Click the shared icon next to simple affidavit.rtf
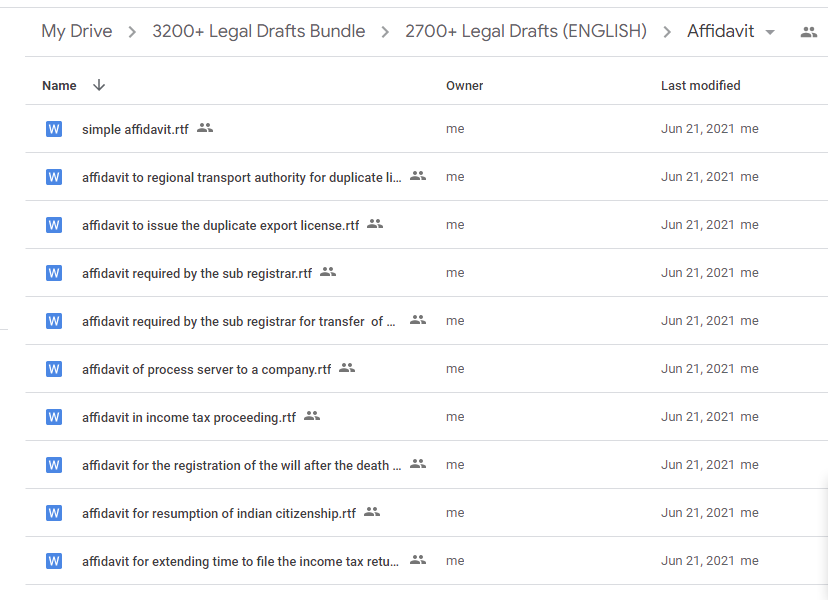The width and height of the screenshot is (828, 600). tap(205, 128)
